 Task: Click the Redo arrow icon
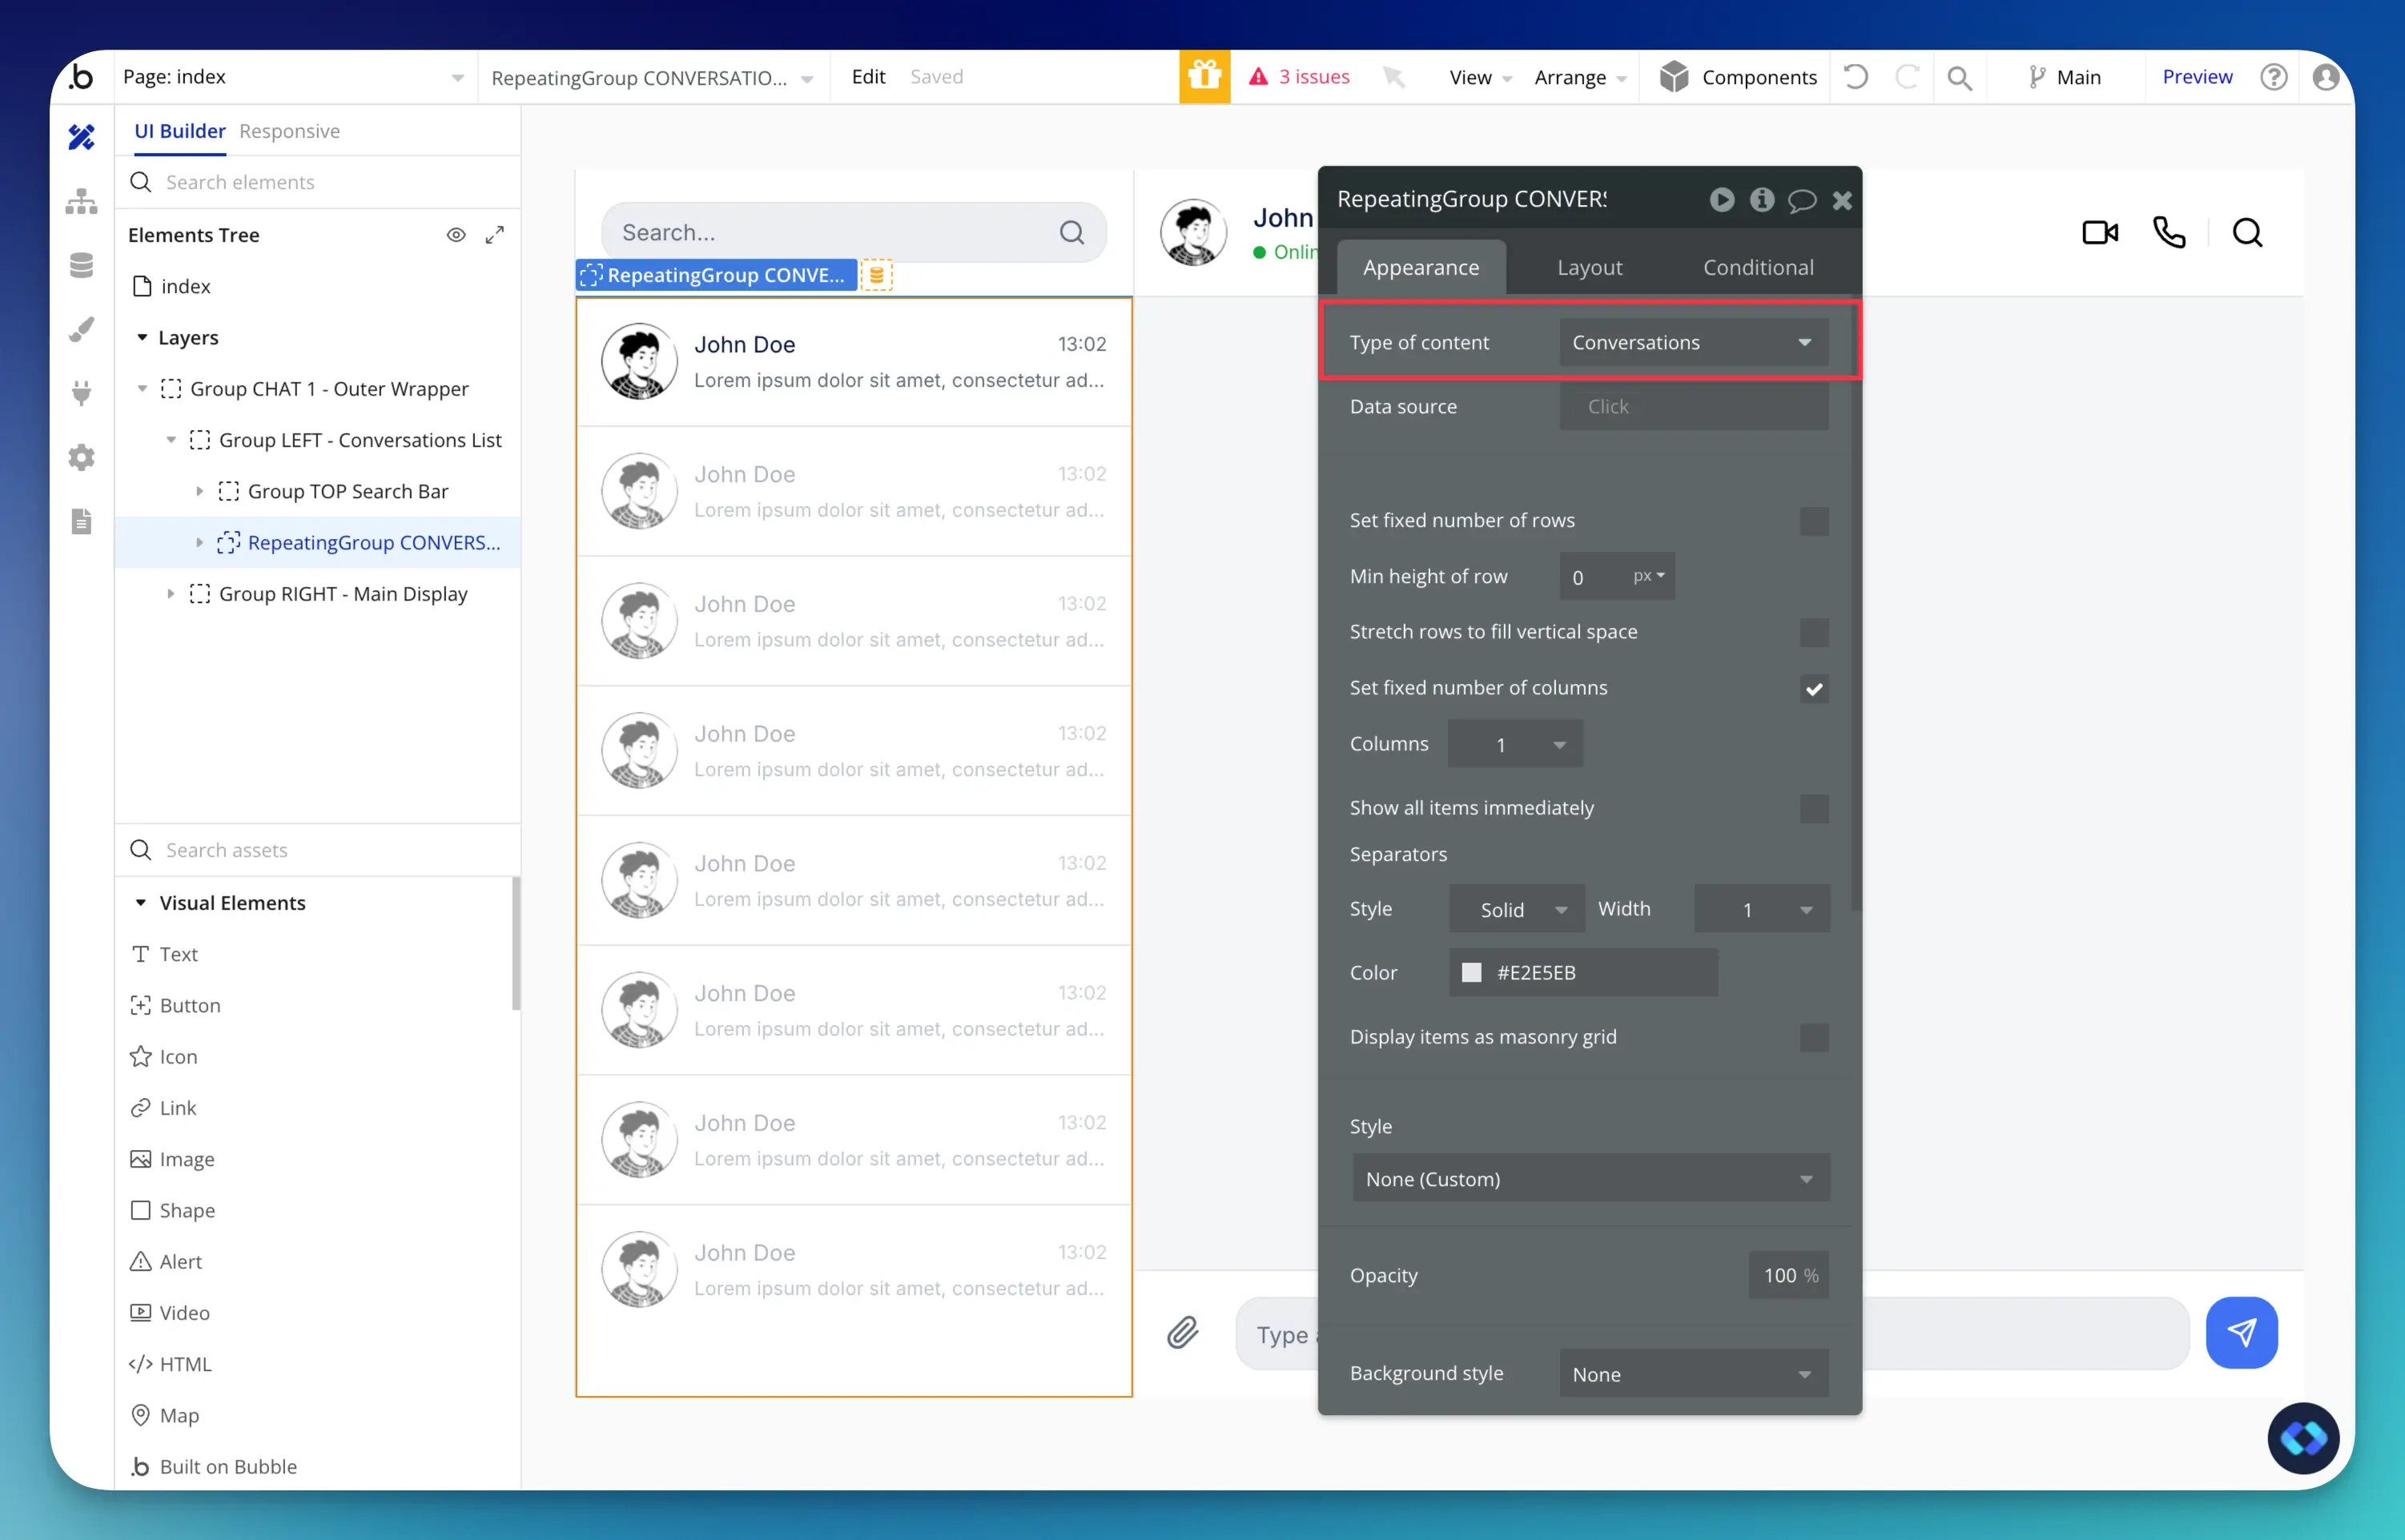coord(1907,77)
